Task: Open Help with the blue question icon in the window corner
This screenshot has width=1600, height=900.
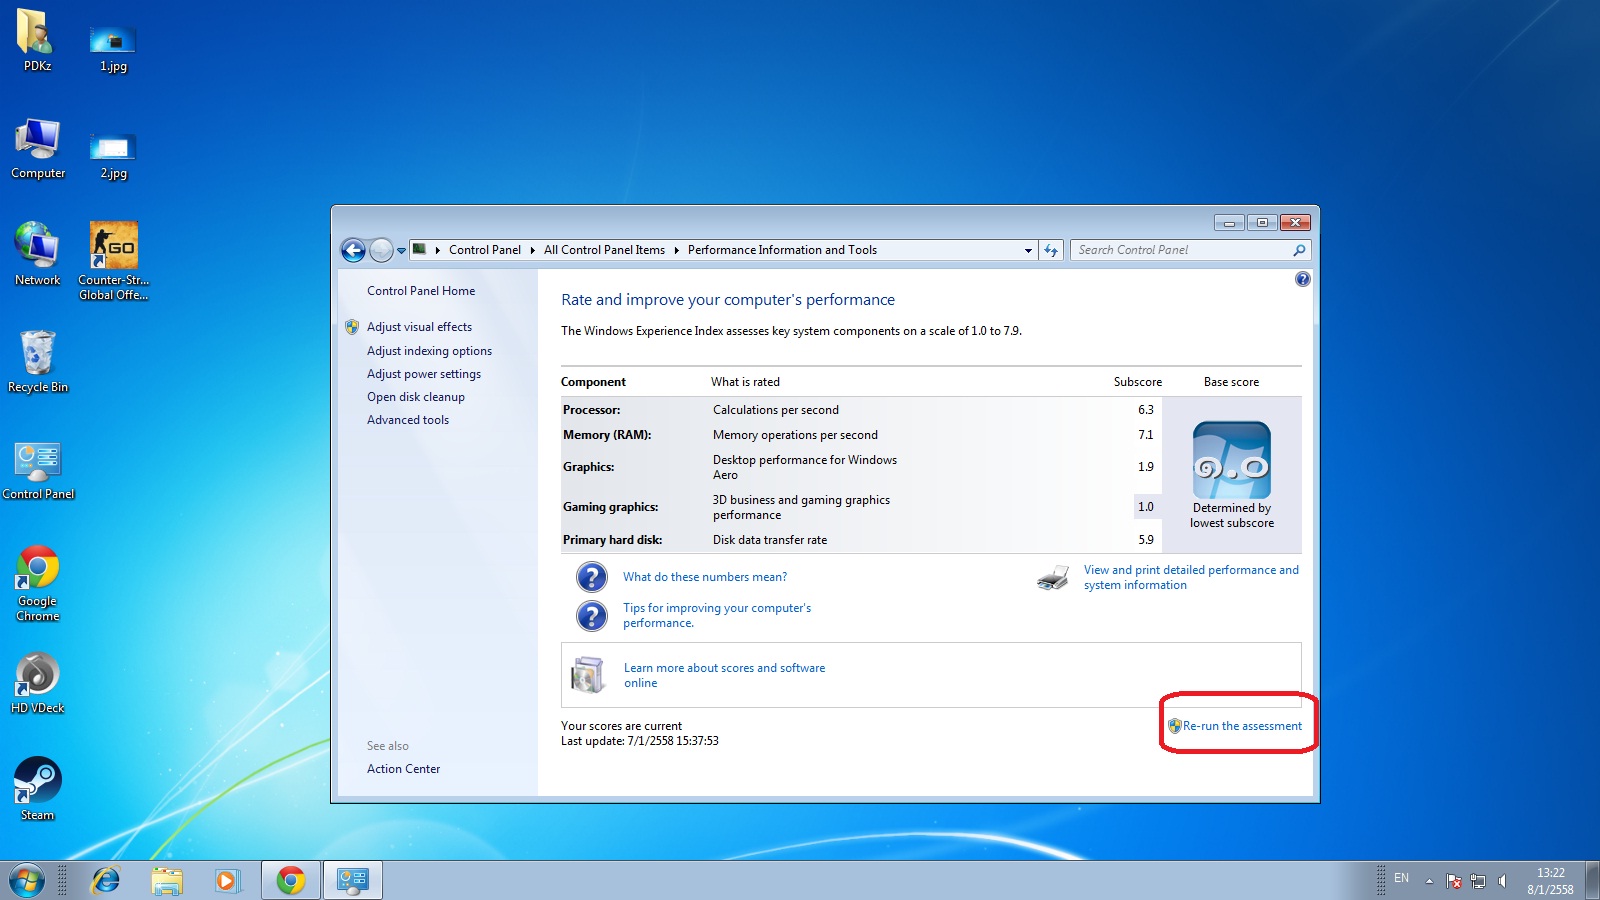Action: click(1302, 279)
